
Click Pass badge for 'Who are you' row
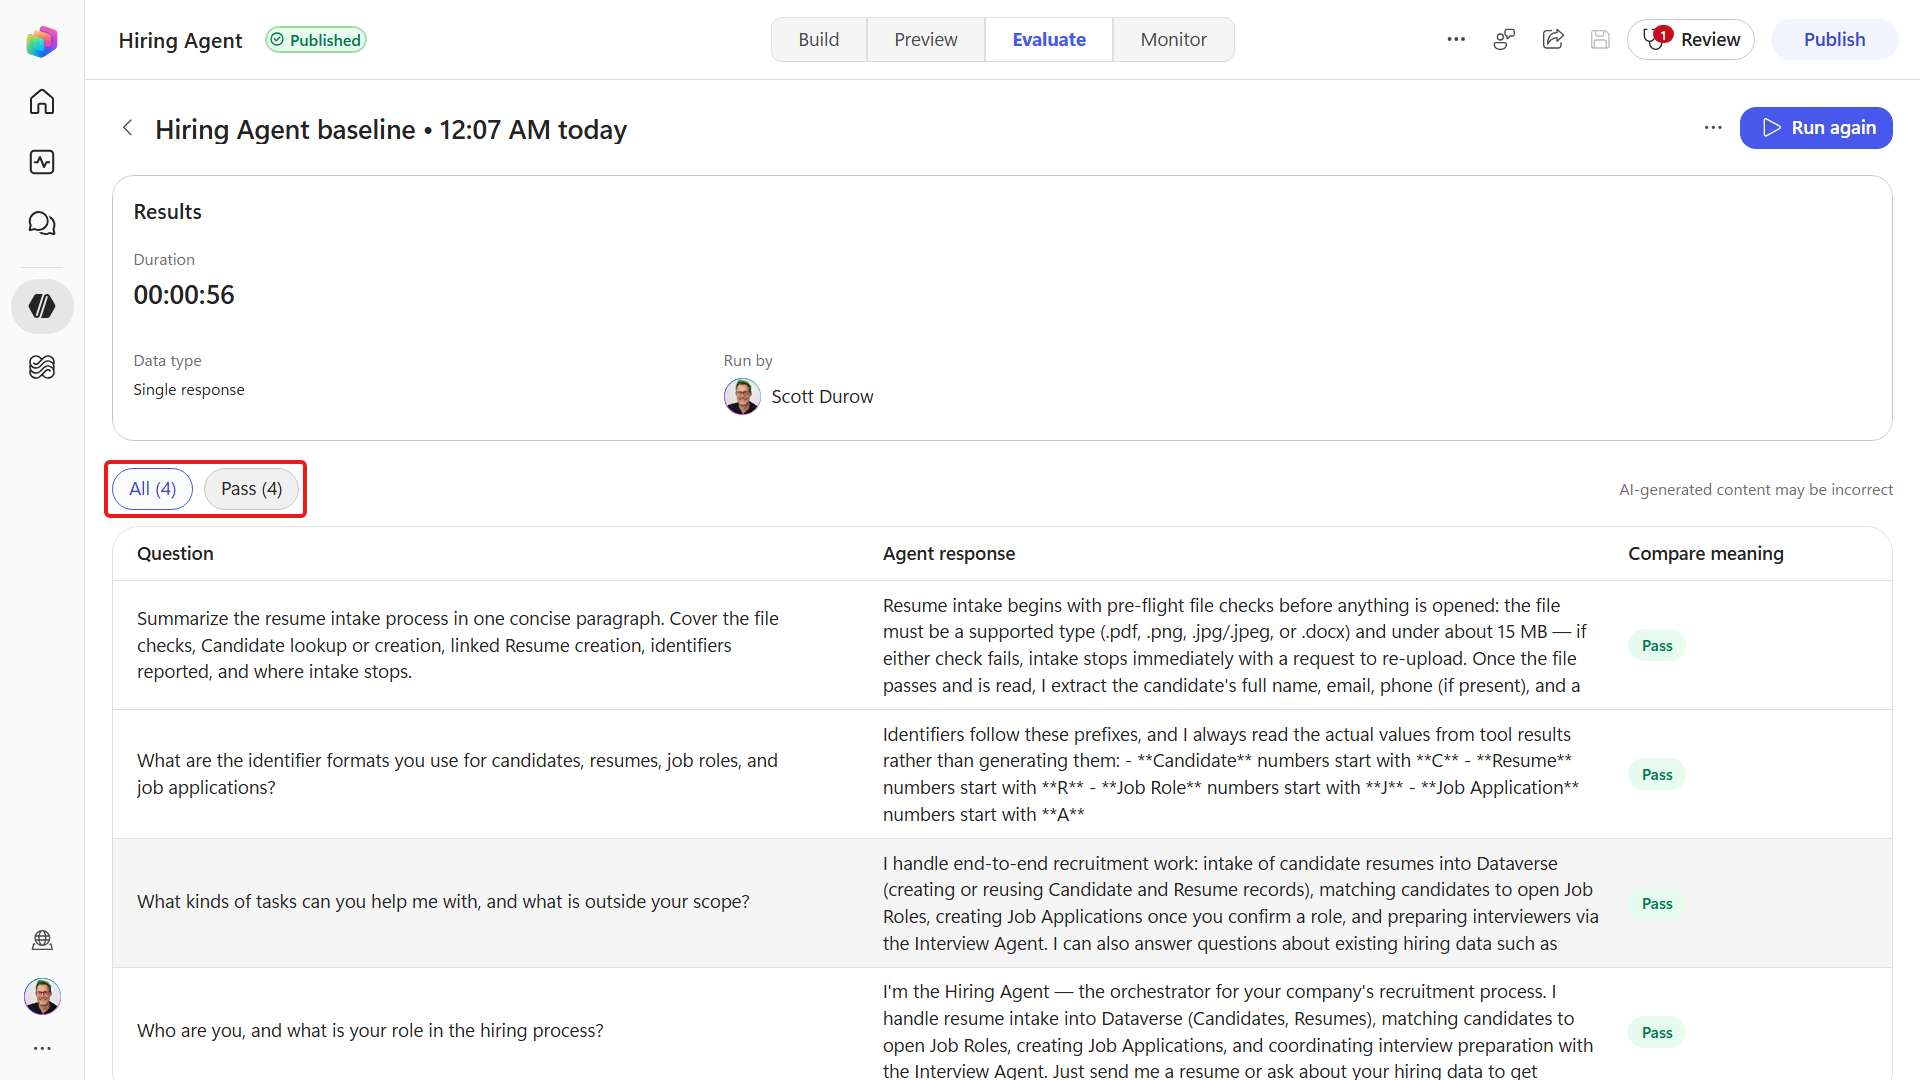1656,1033
